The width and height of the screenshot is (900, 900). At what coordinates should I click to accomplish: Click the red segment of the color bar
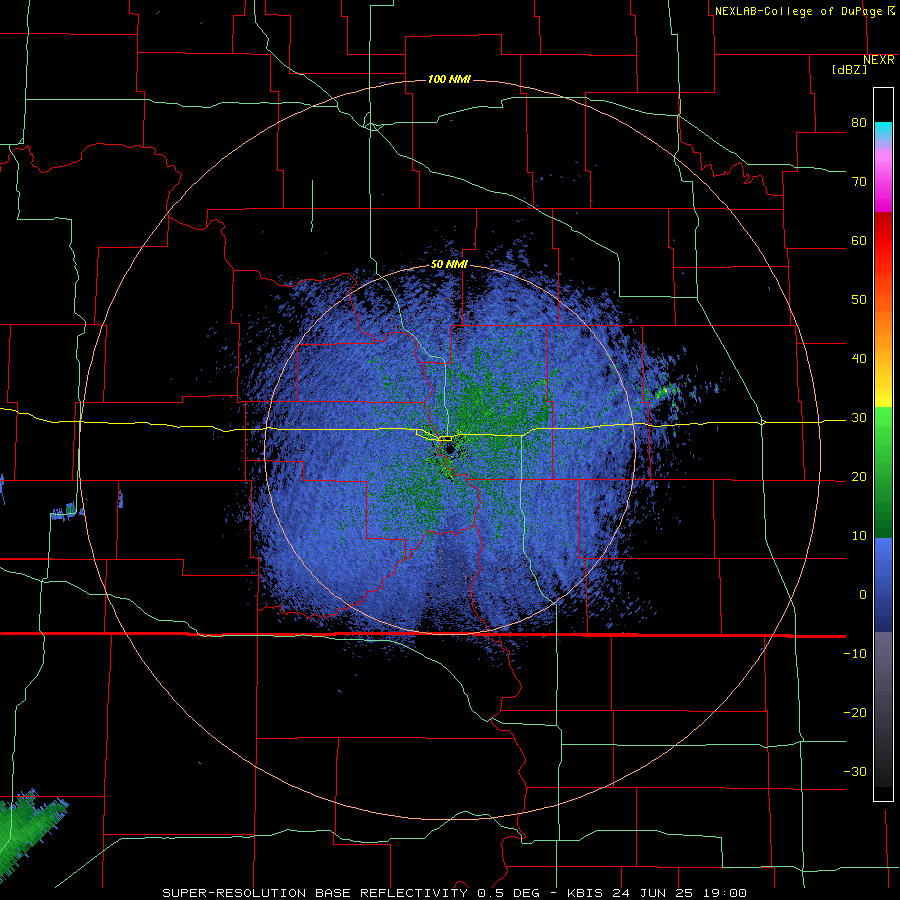tap(883, 241)
